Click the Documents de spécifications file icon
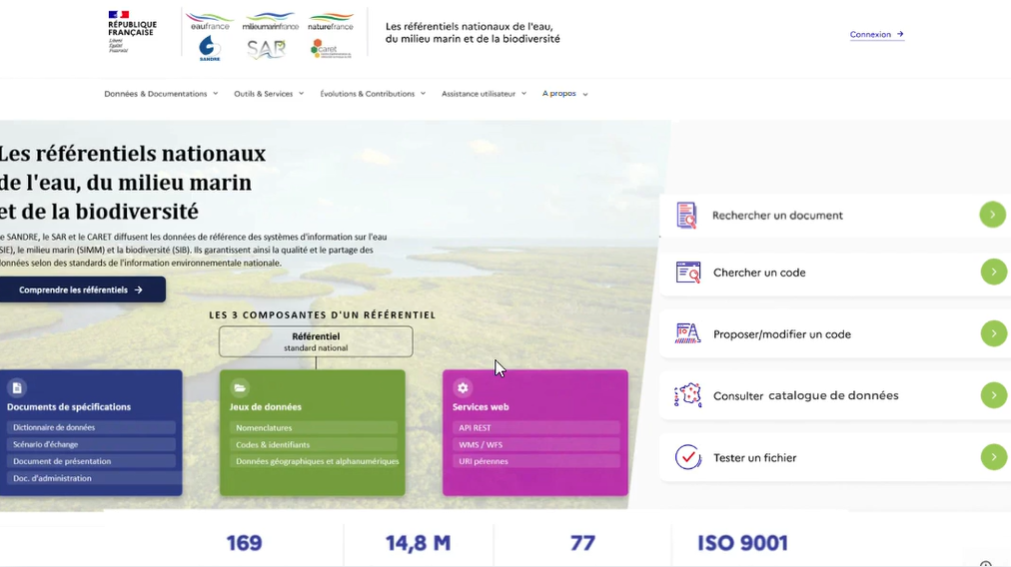Viewport: 1011px width, 567px height. tap(17, 388)
